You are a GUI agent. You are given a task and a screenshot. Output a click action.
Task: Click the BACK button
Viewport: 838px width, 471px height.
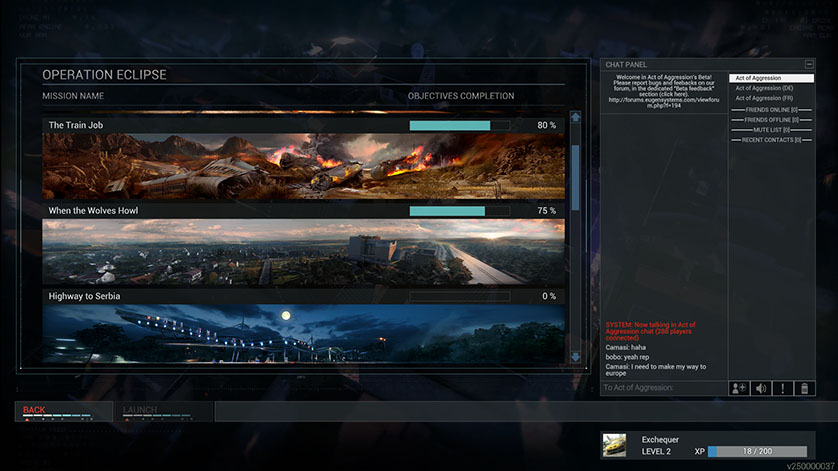[x=64, y=411]
